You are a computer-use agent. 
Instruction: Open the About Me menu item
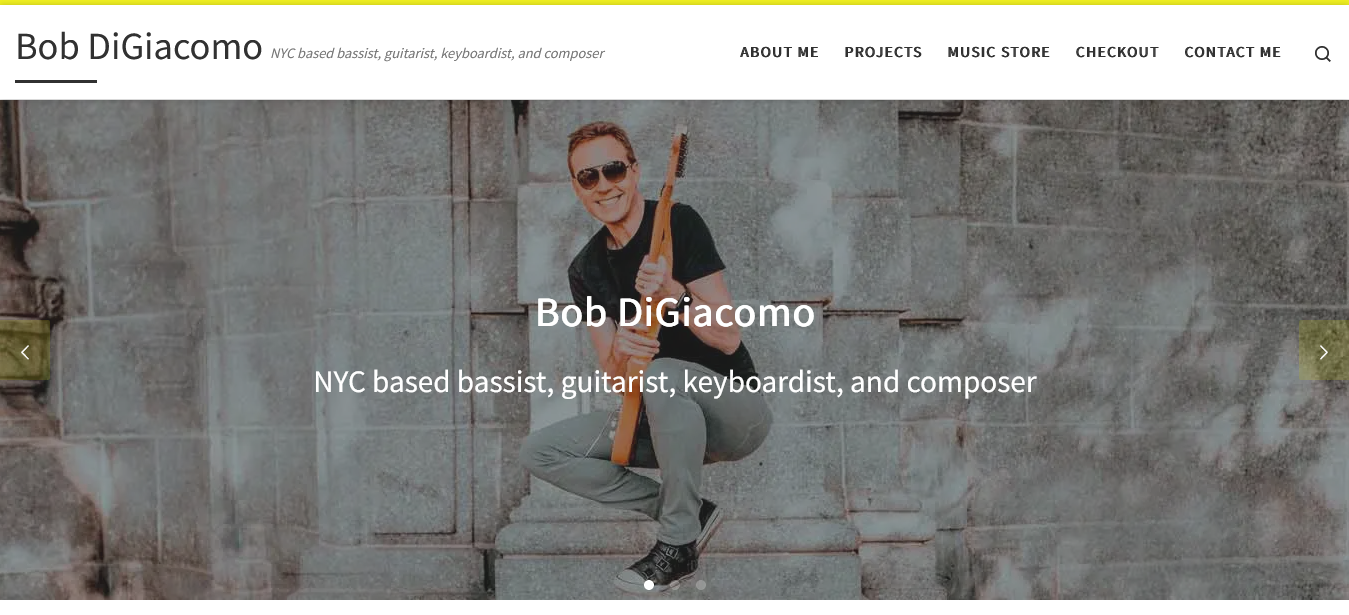(779, 53)
